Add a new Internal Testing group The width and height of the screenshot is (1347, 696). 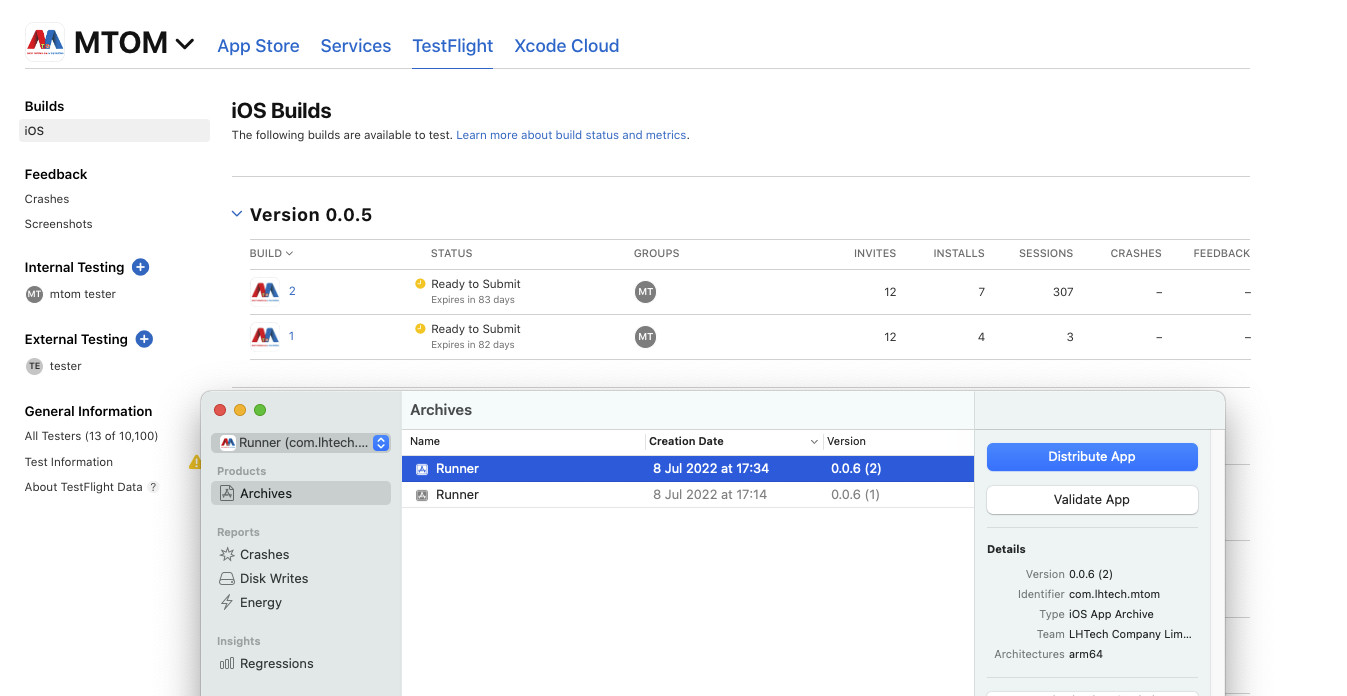coord(140,267)
